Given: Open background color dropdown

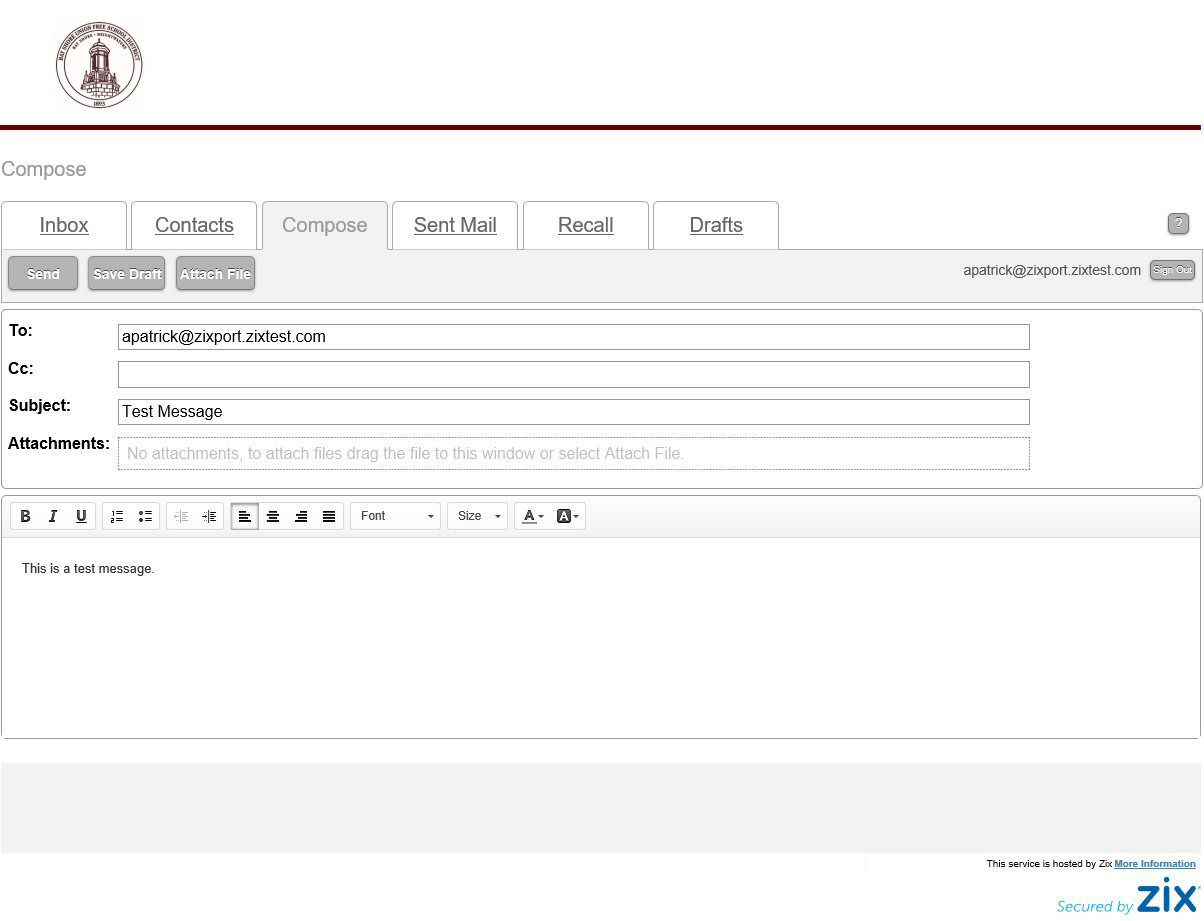Looking at the screenshot, I should click(567, 516).
